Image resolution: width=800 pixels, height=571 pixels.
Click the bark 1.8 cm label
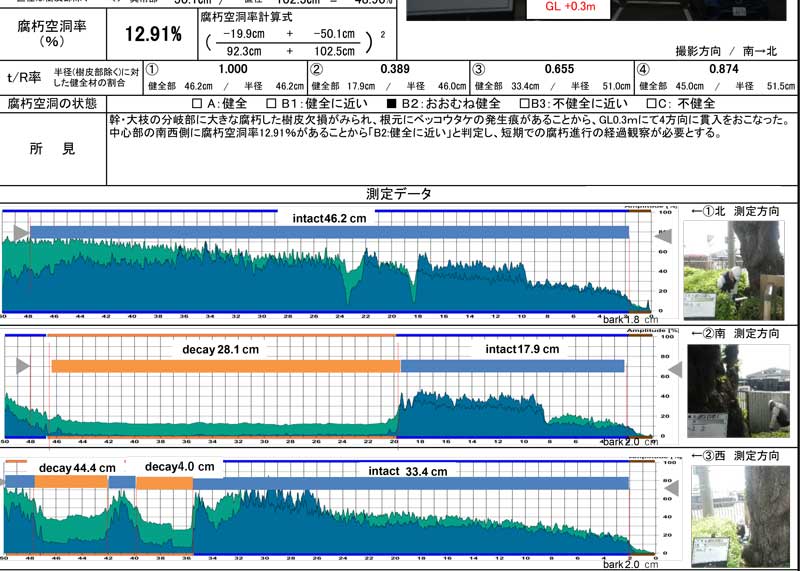pos(631,320)
